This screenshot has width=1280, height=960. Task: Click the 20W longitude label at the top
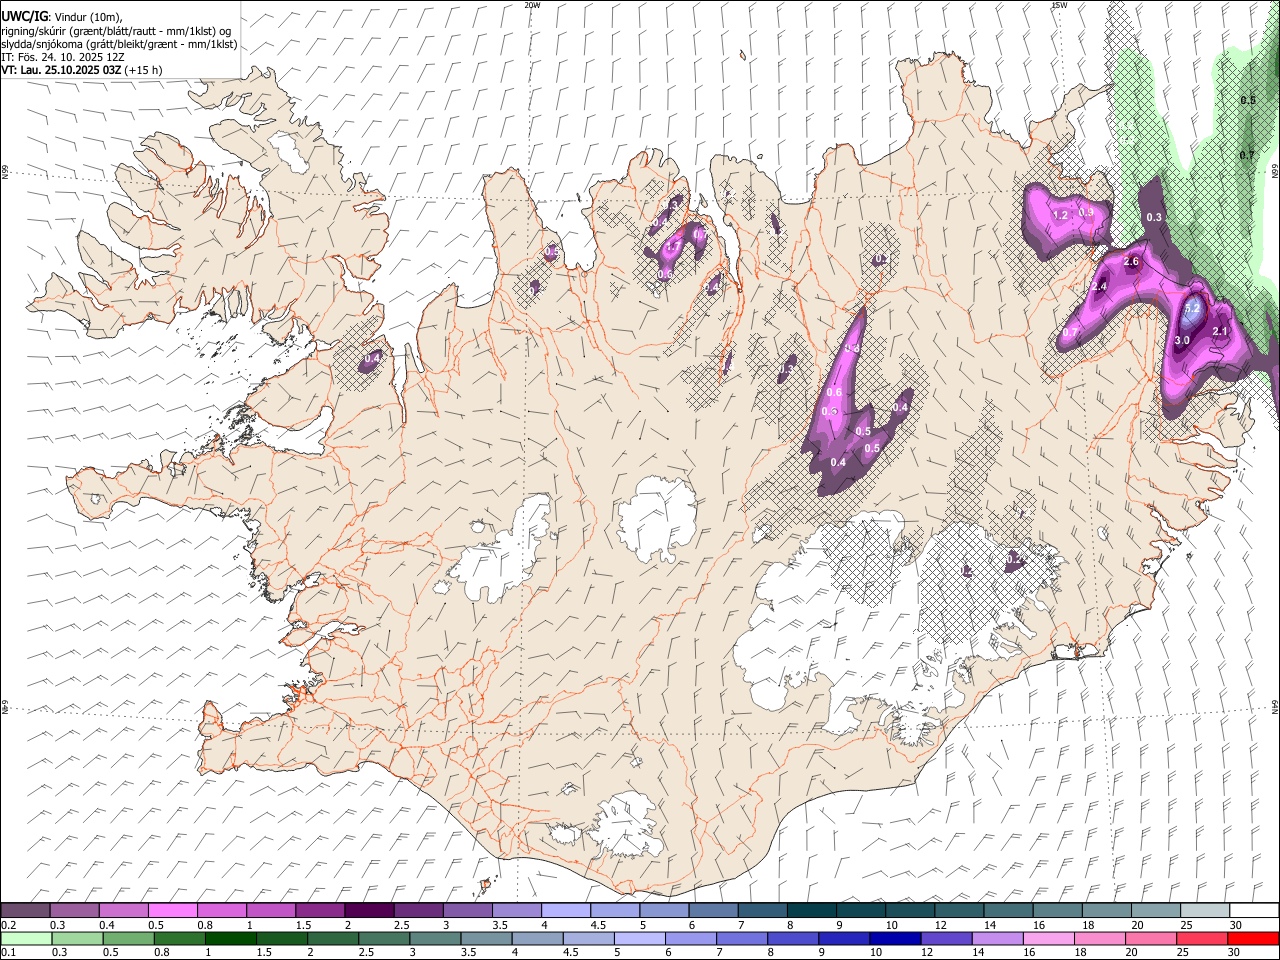coord(533,5)
